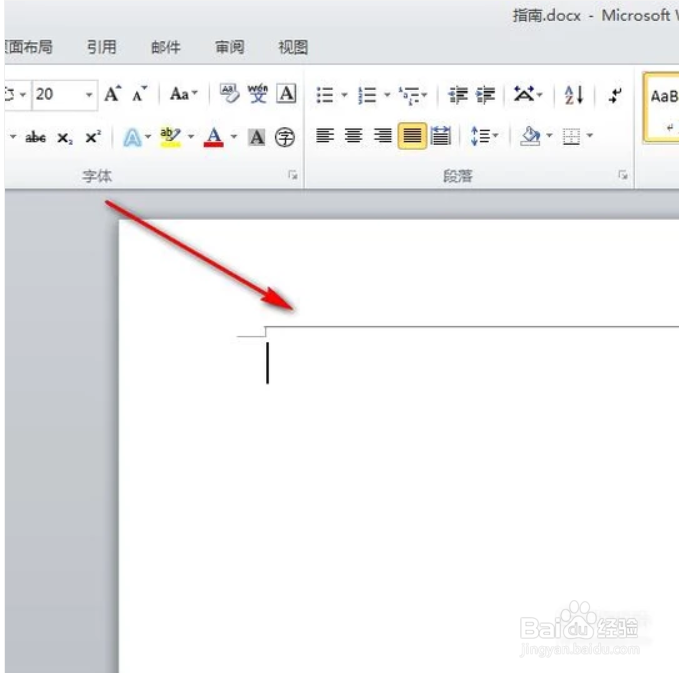
Task: Click the Distributed alignment icon
Action: coord(440,136)
